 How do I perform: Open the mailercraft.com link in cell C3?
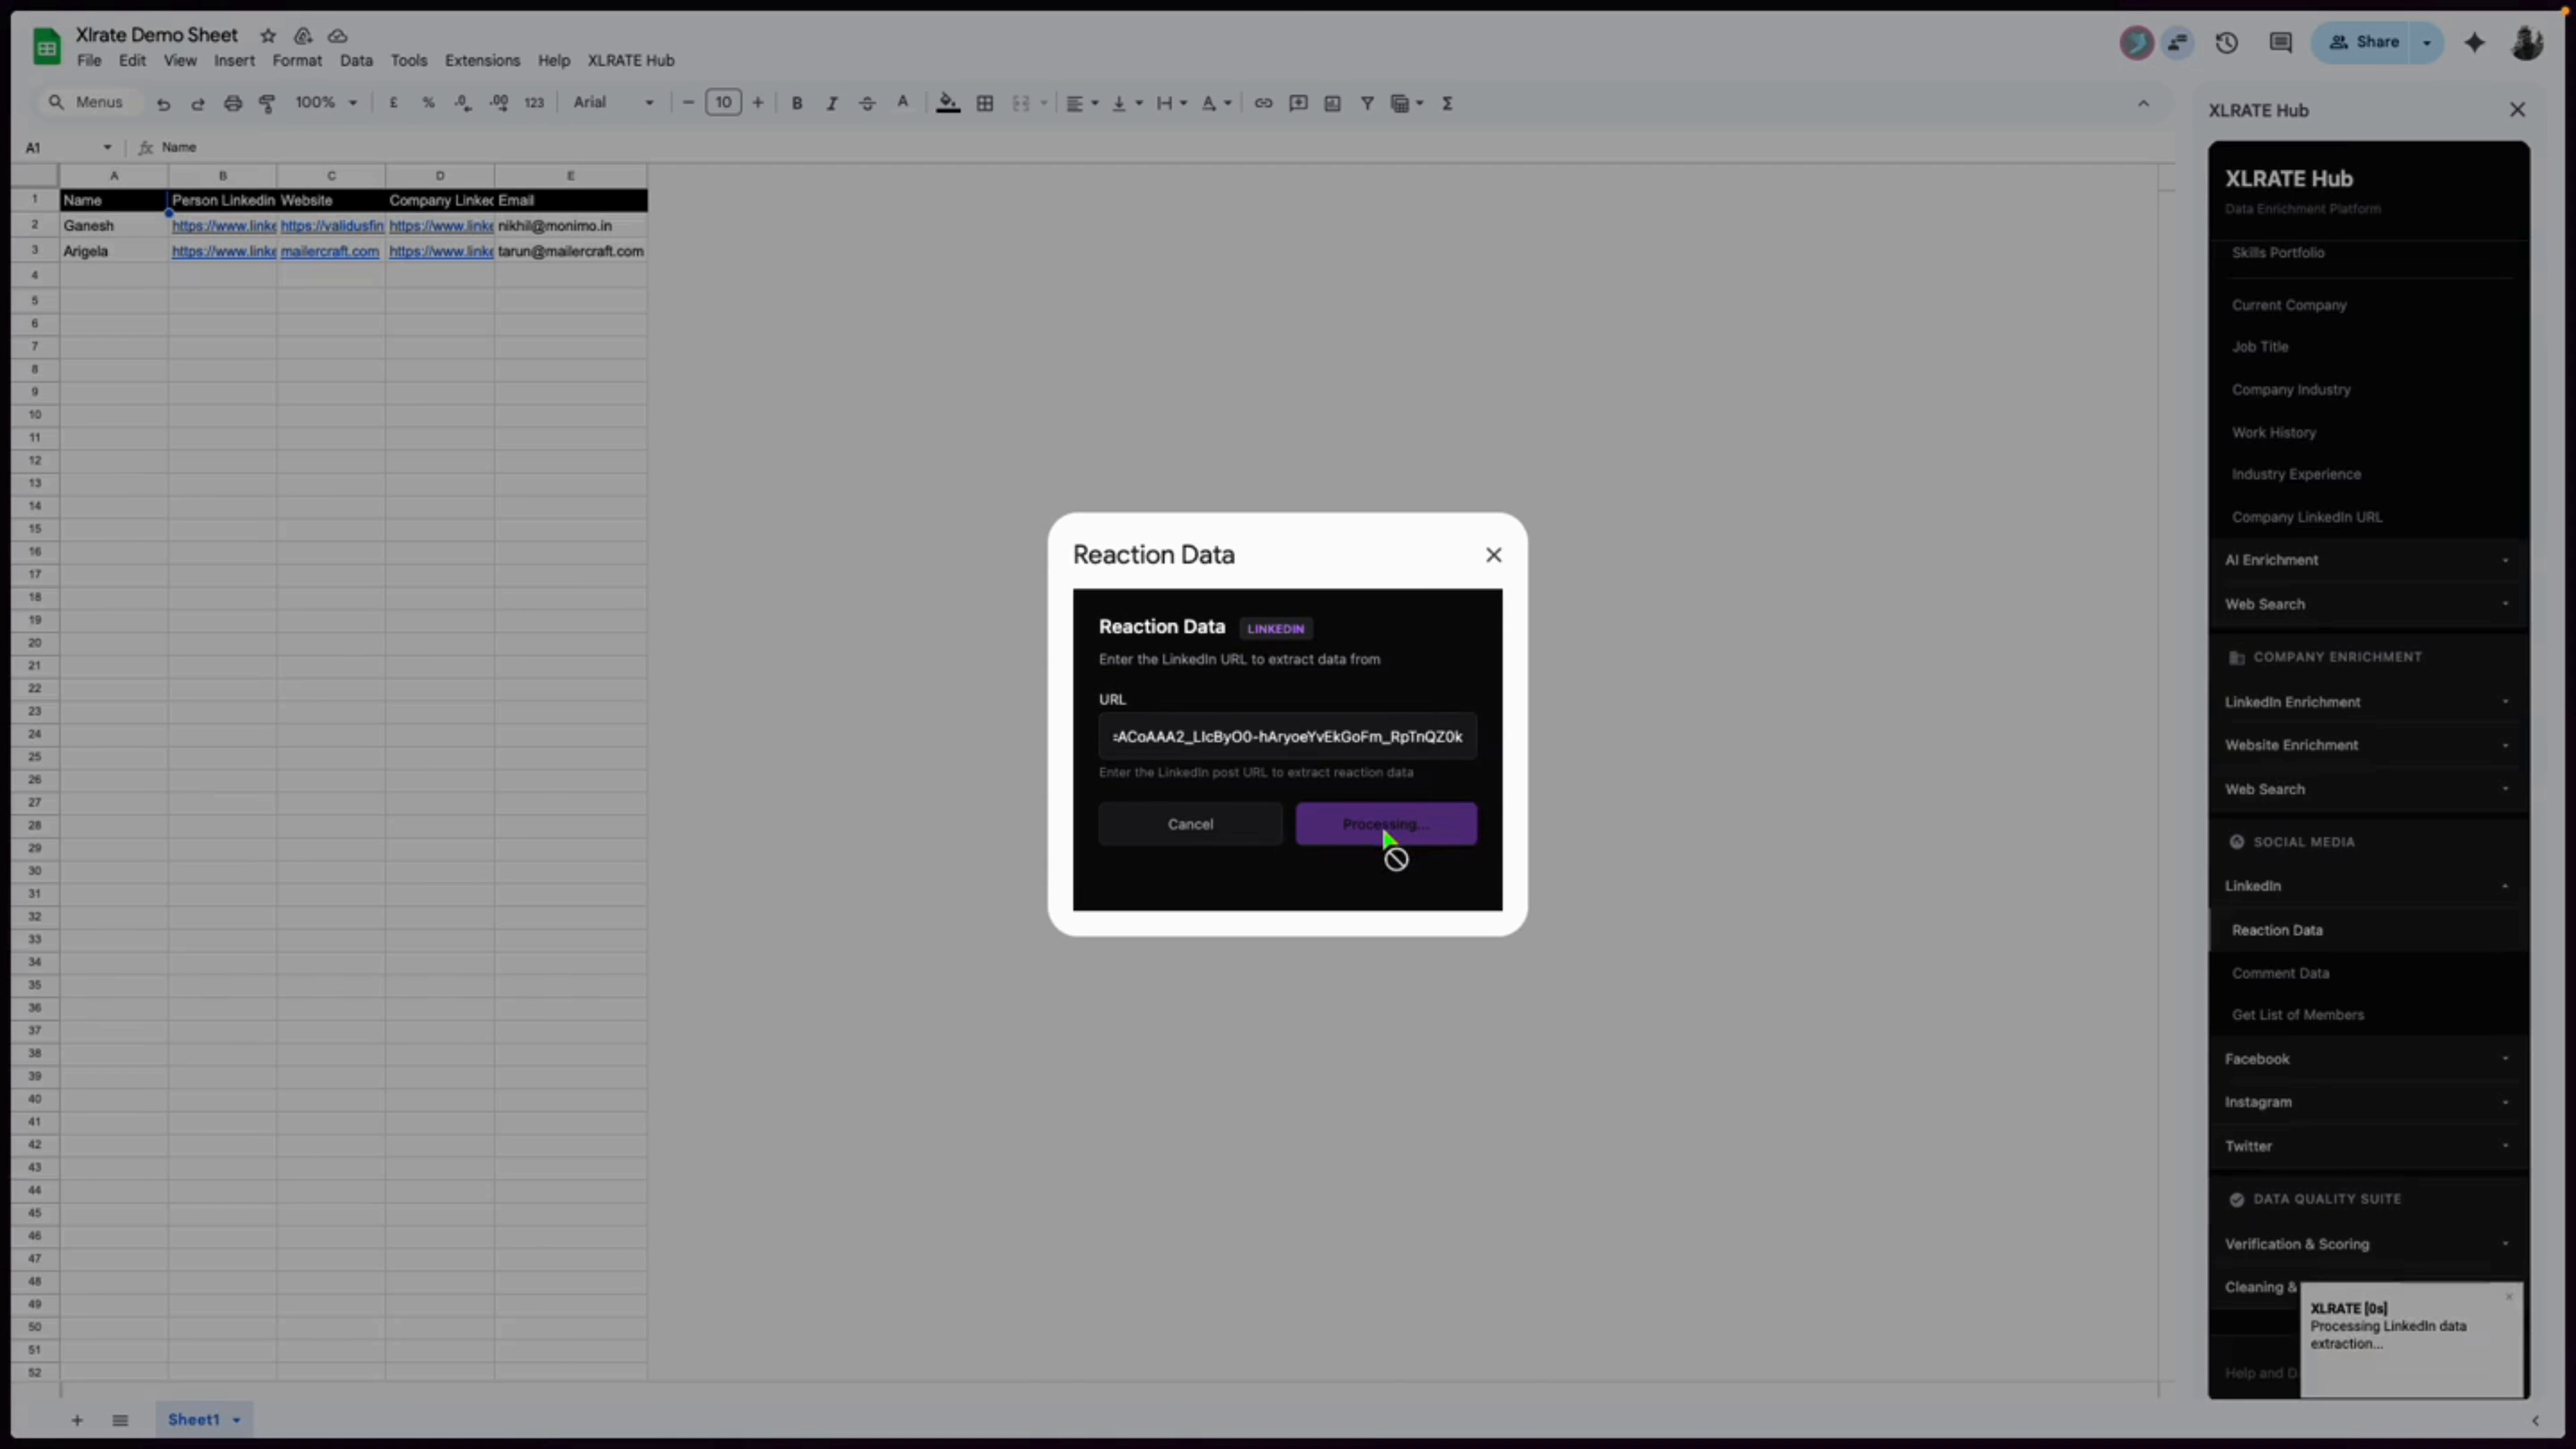pyautogui.click(x=330, y=251)
